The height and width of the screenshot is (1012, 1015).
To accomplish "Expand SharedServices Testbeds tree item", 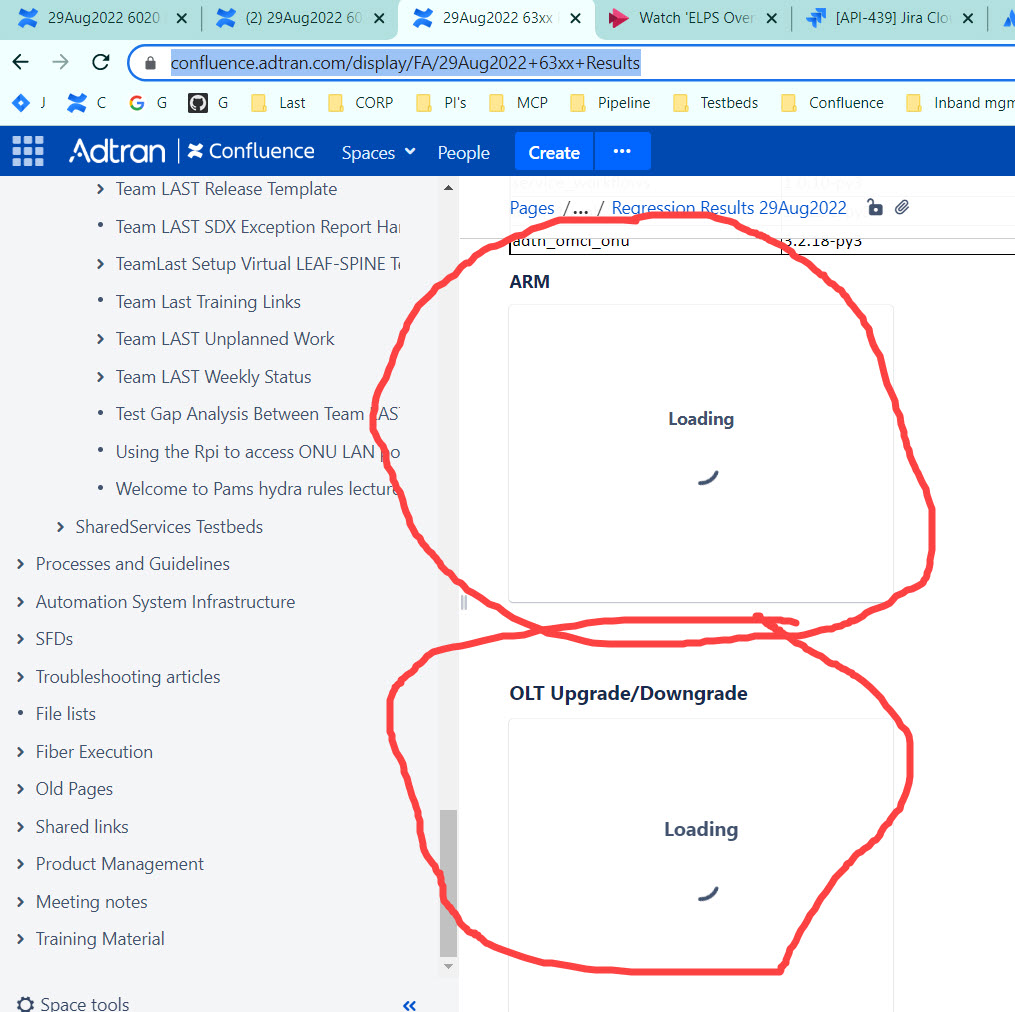I will pyautogui.click(x=60, y=527).
